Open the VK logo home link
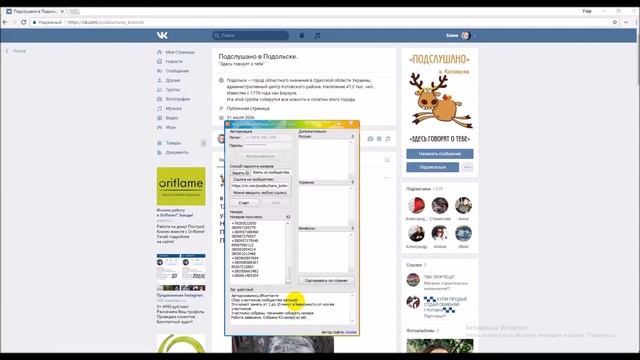Screen dimensions: 640x360 pos(162,36)
